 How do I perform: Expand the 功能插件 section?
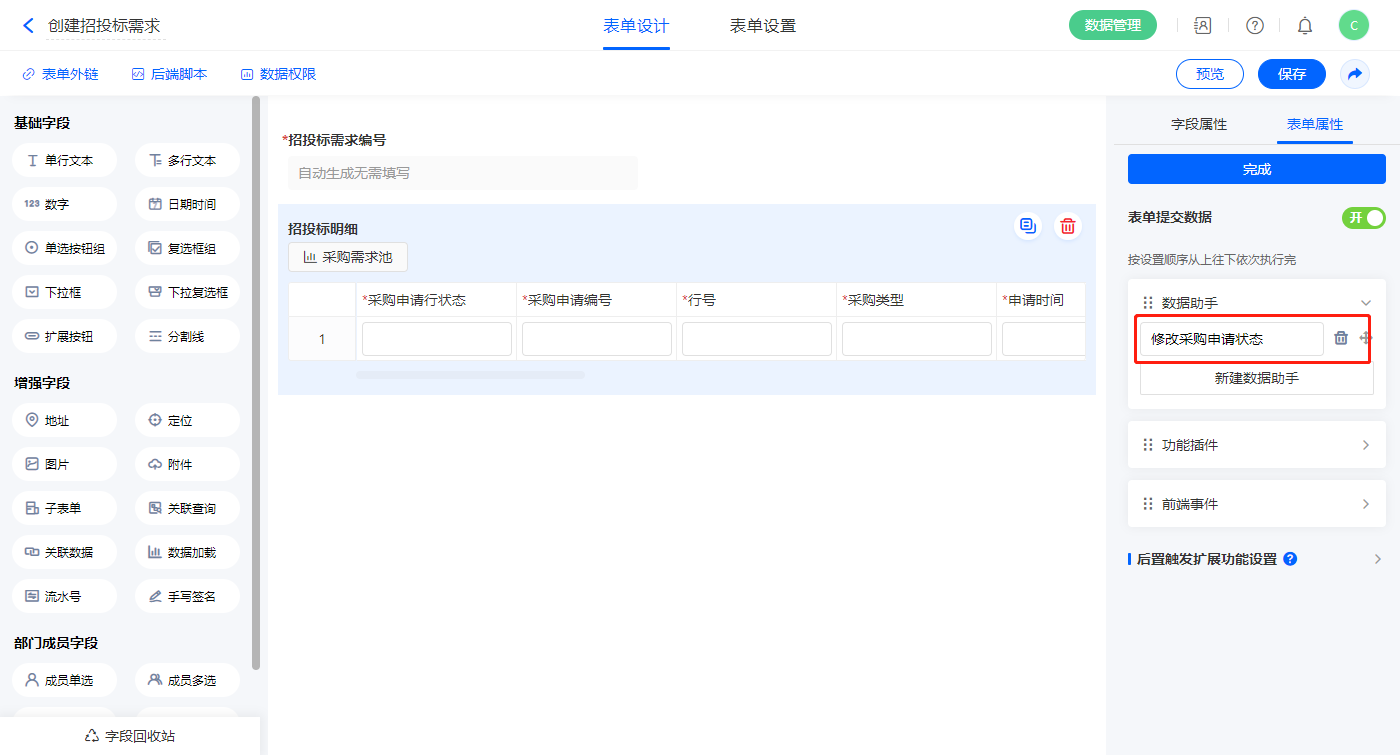tap(1365, 445)
